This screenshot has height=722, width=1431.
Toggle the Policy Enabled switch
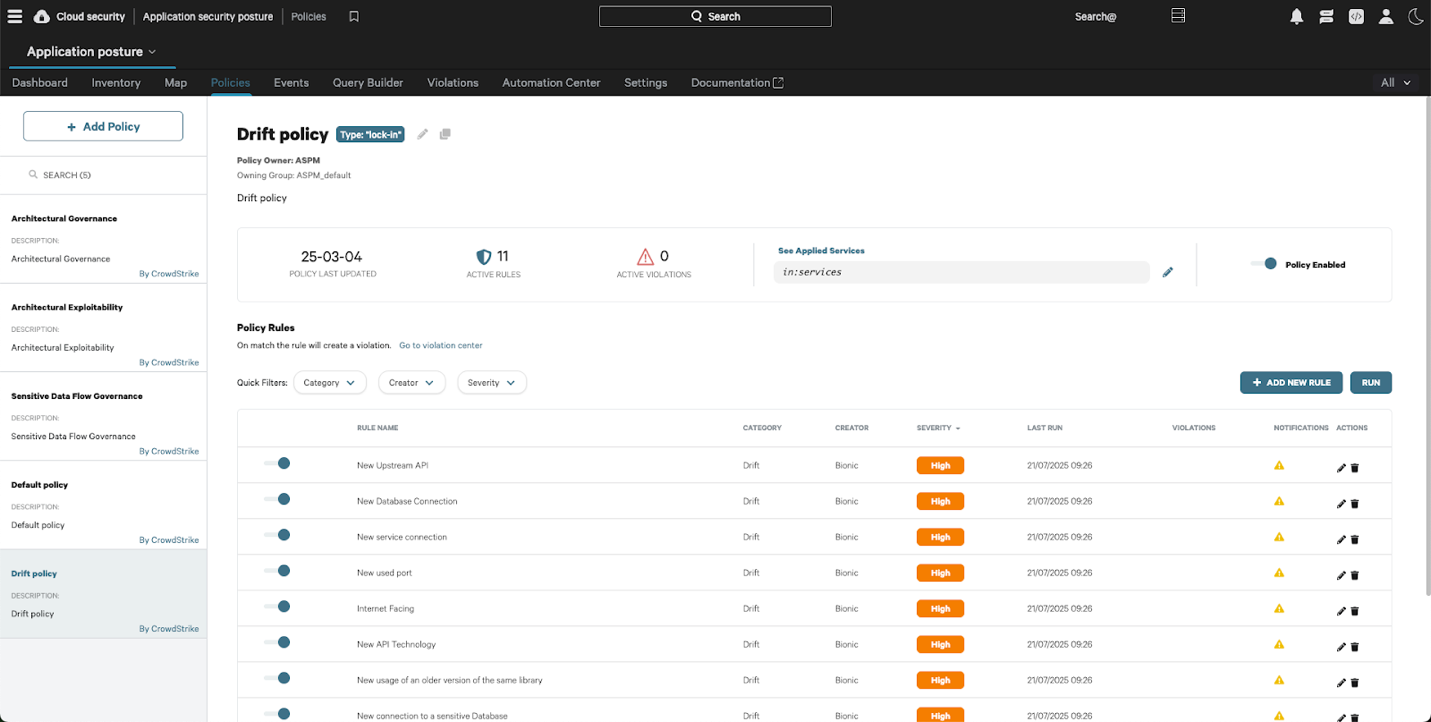pos(1264,264)
